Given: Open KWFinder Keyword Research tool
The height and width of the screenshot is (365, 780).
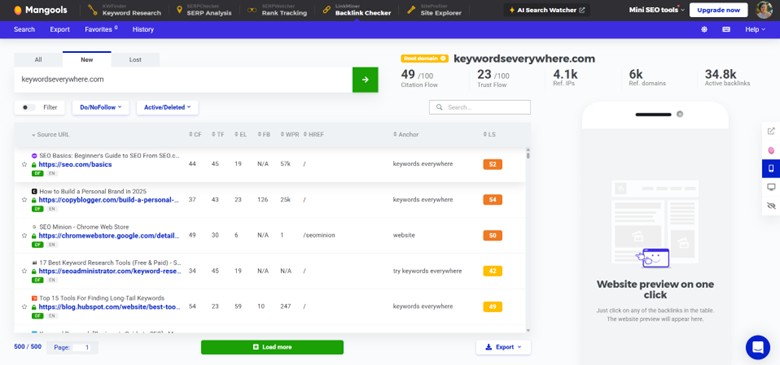Looking at the screenshot, I should 125,10.
